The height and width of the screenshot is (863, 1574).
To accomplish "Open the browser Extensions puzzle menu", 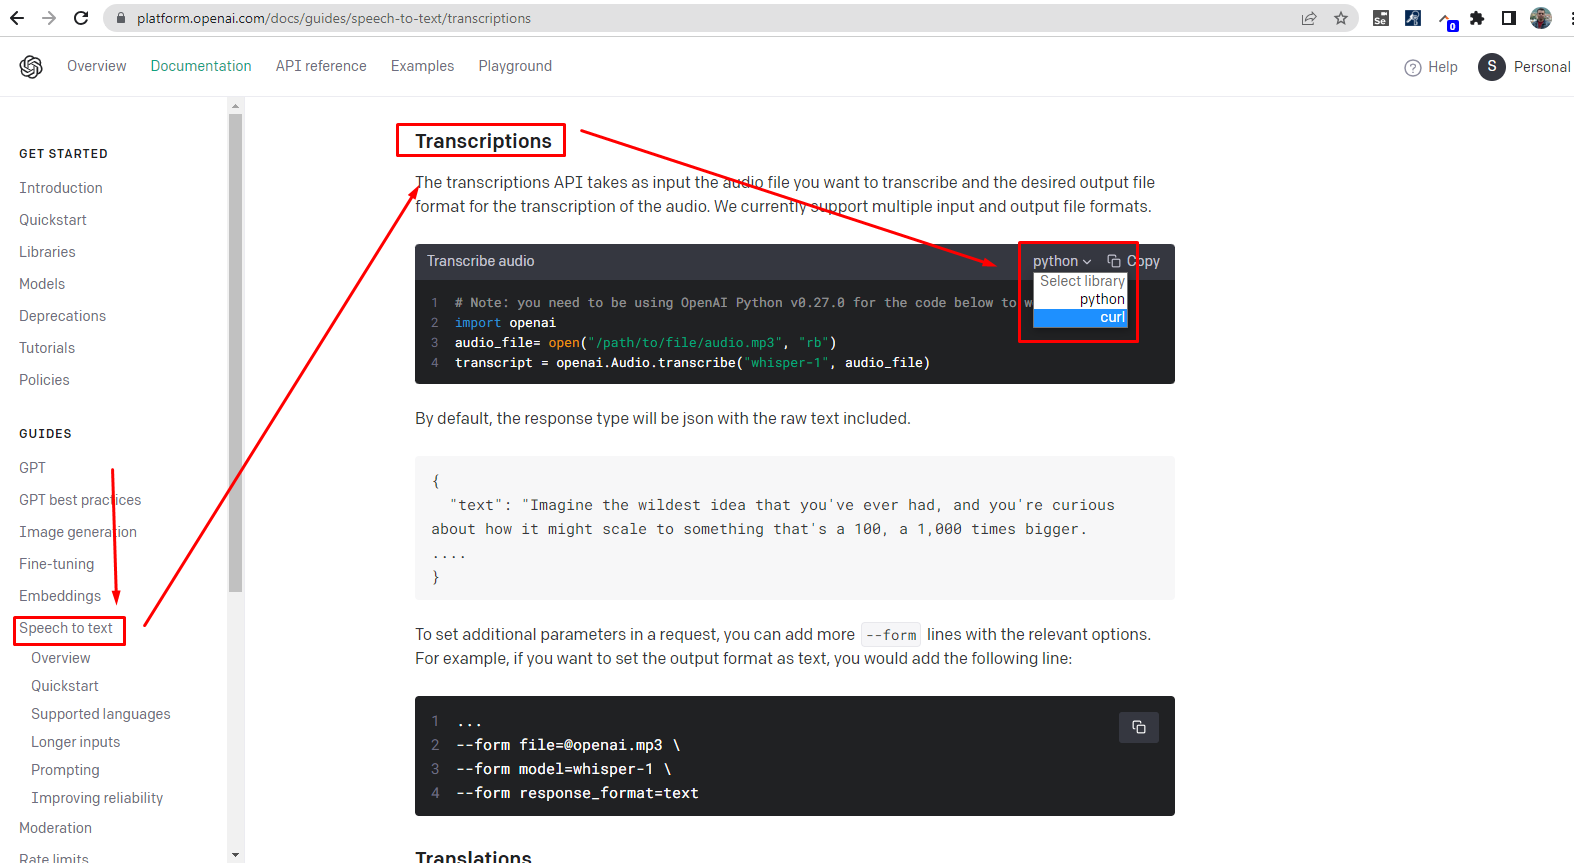I will coord(1477,18).
